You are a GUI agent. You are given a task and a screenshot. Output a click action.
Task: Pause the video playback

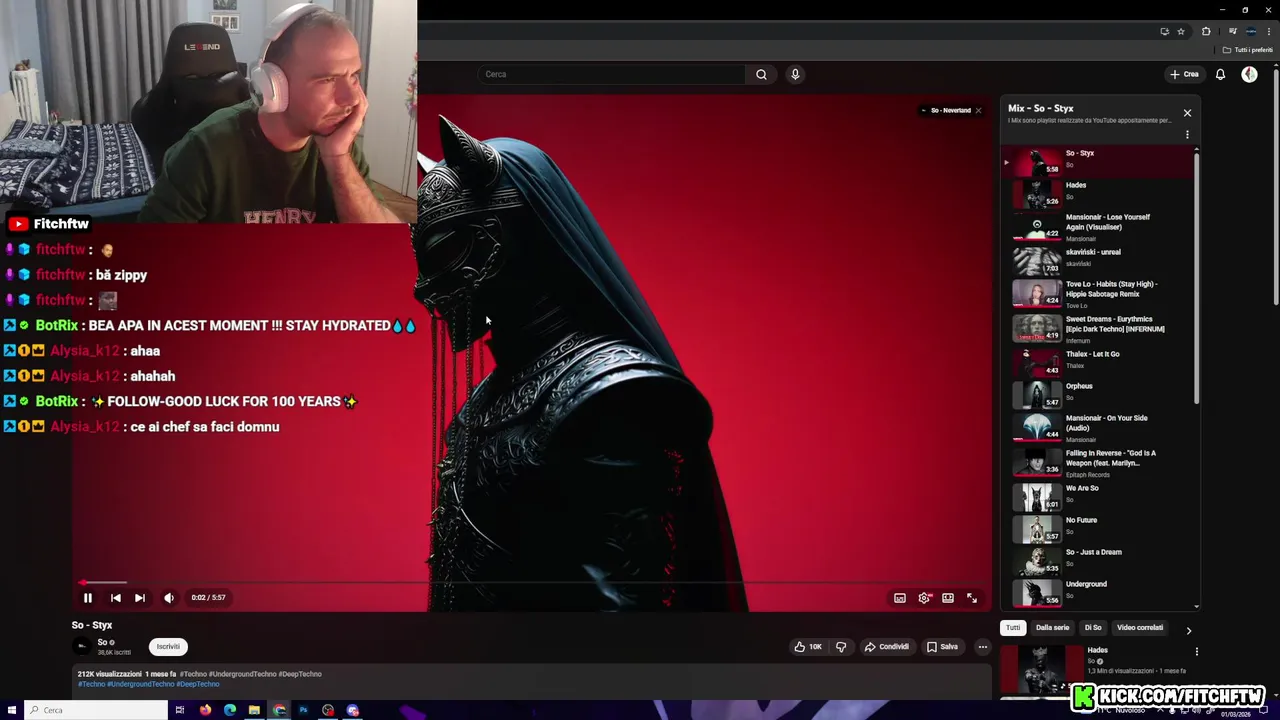[x=88, y=598]
